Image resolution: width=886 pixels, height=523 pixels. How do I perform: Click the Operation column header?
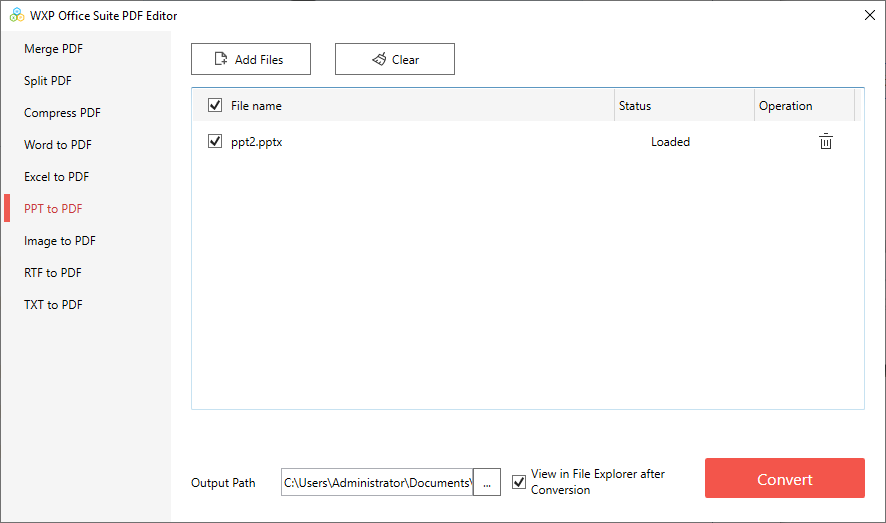(805, 106)
